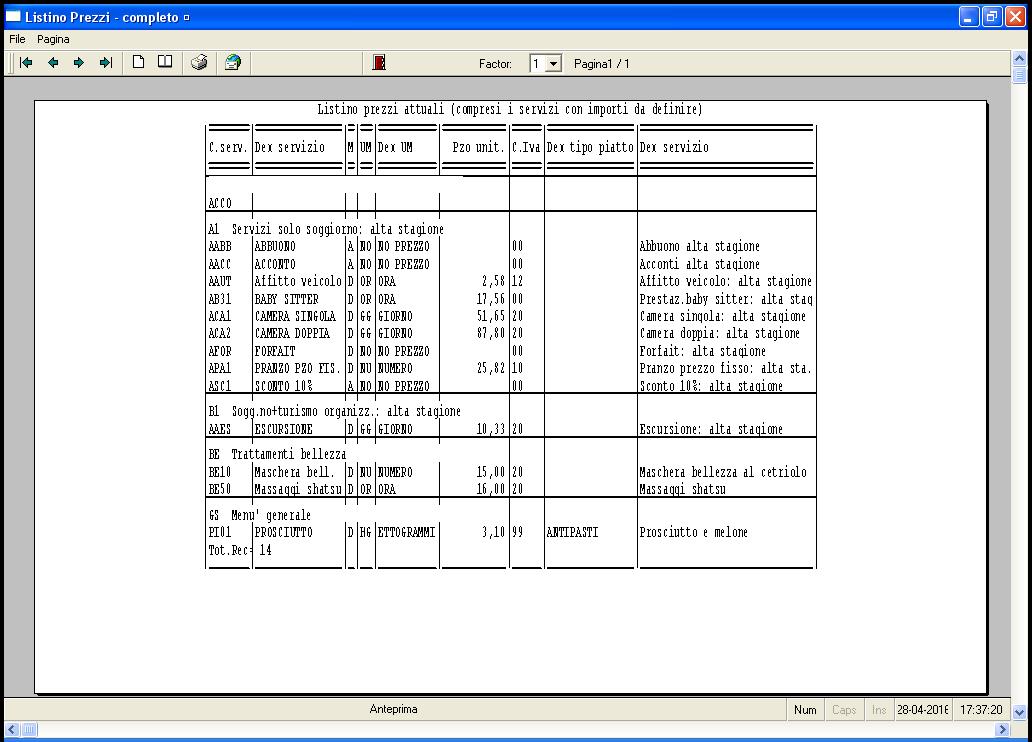Click the 'Massaggi shatsu' short description cell

pos(298,490)
